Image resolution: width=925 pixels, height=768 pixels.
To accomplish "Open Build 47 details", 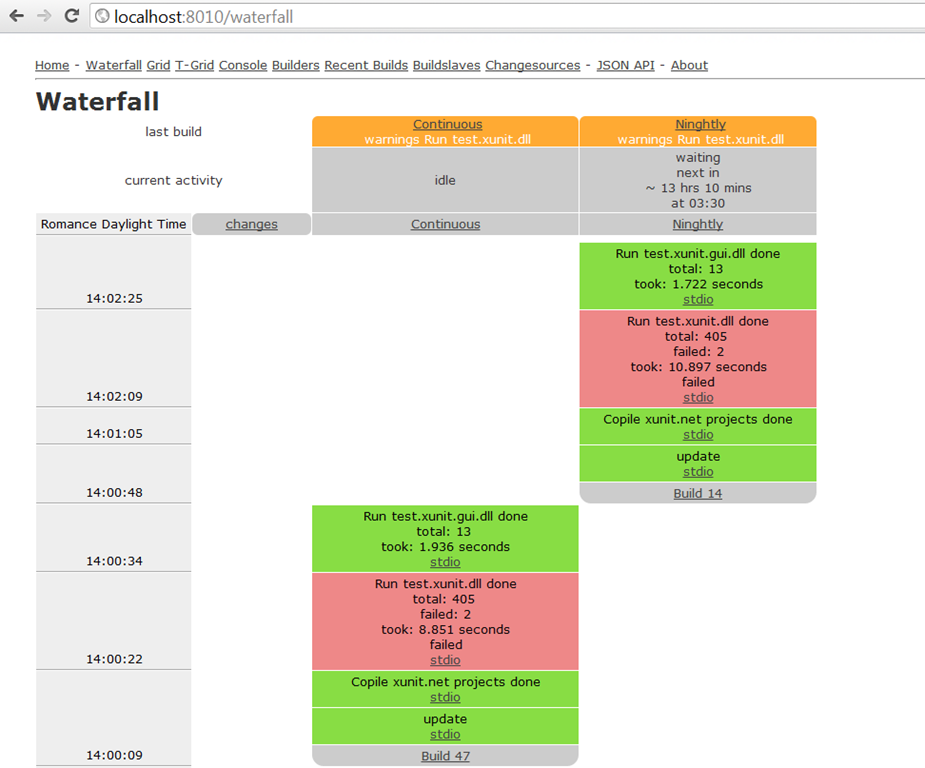I will coord(445,756).
